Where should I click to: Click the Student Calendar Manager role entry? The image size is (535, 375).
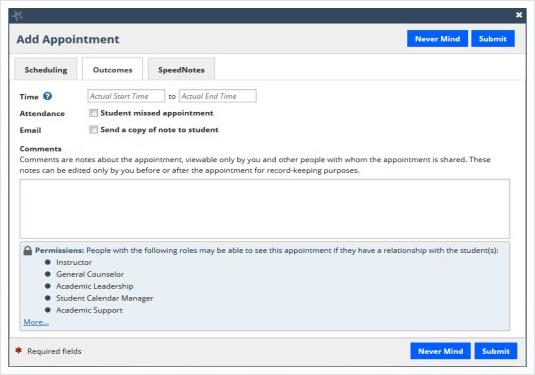[x=105, y=298]
